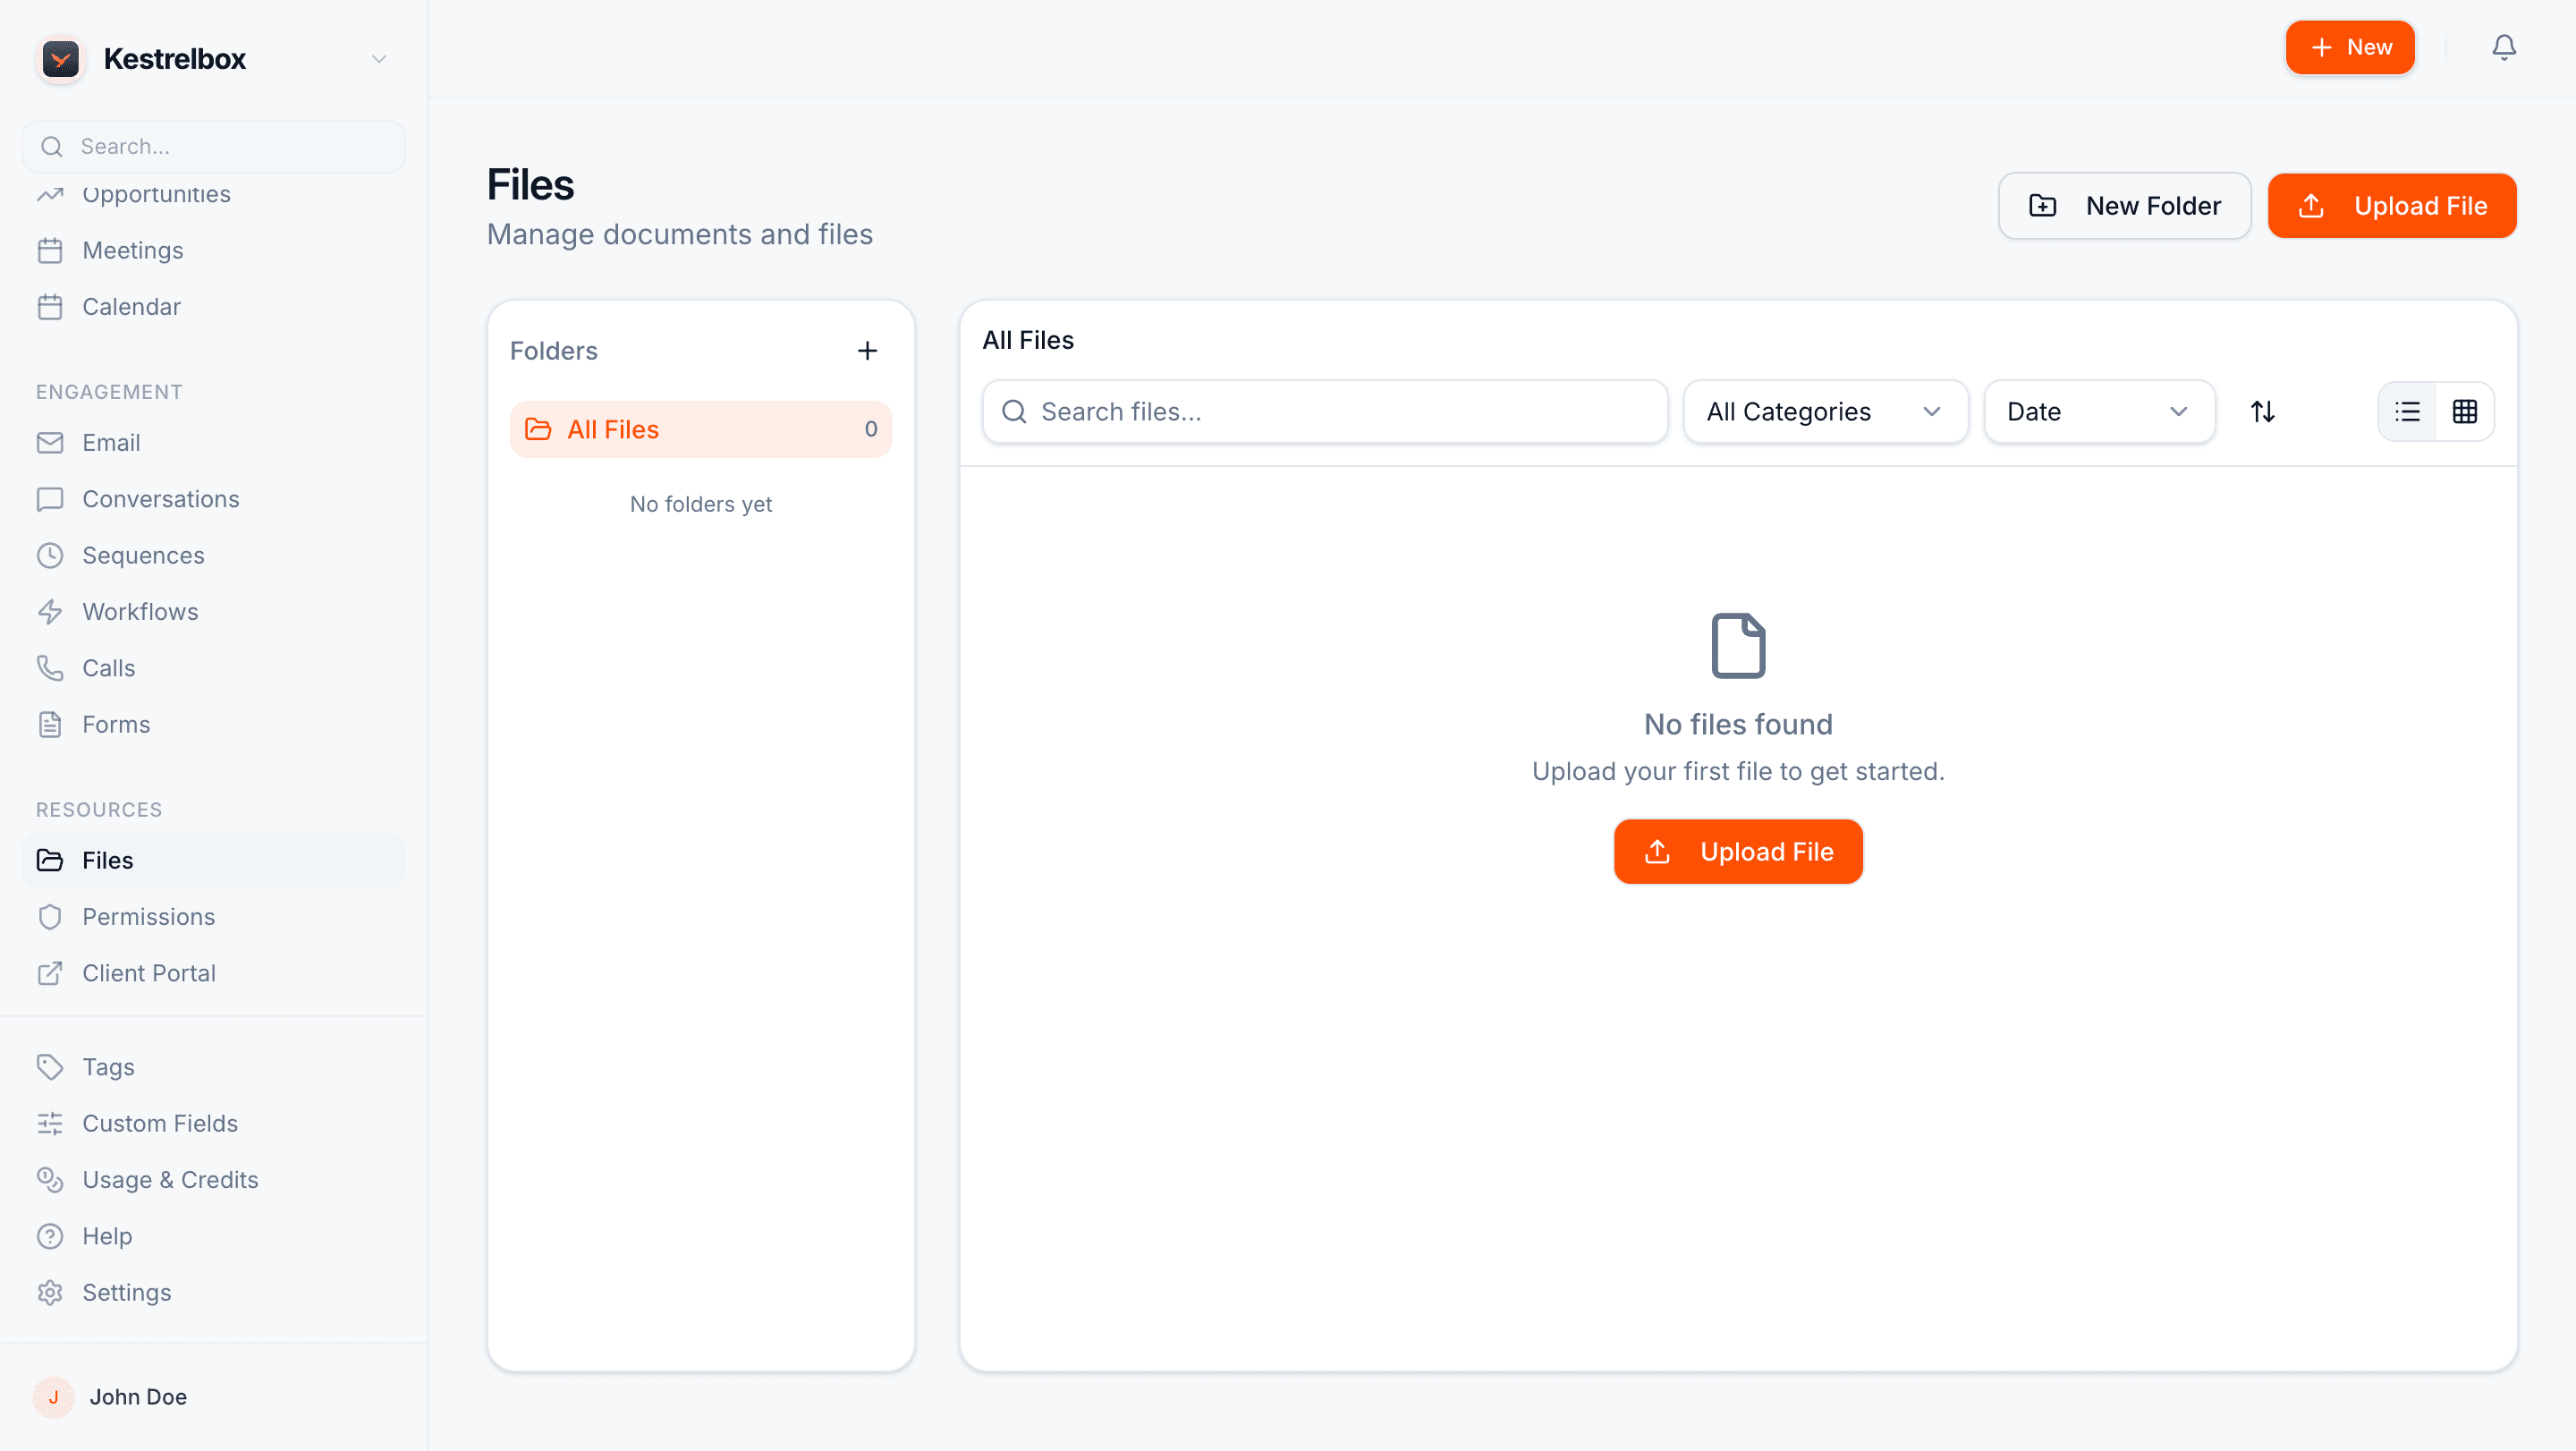Viewport: 2576px width, 1451px height.
Task: Switch file view to grid layout
Action: (2464, 411)
